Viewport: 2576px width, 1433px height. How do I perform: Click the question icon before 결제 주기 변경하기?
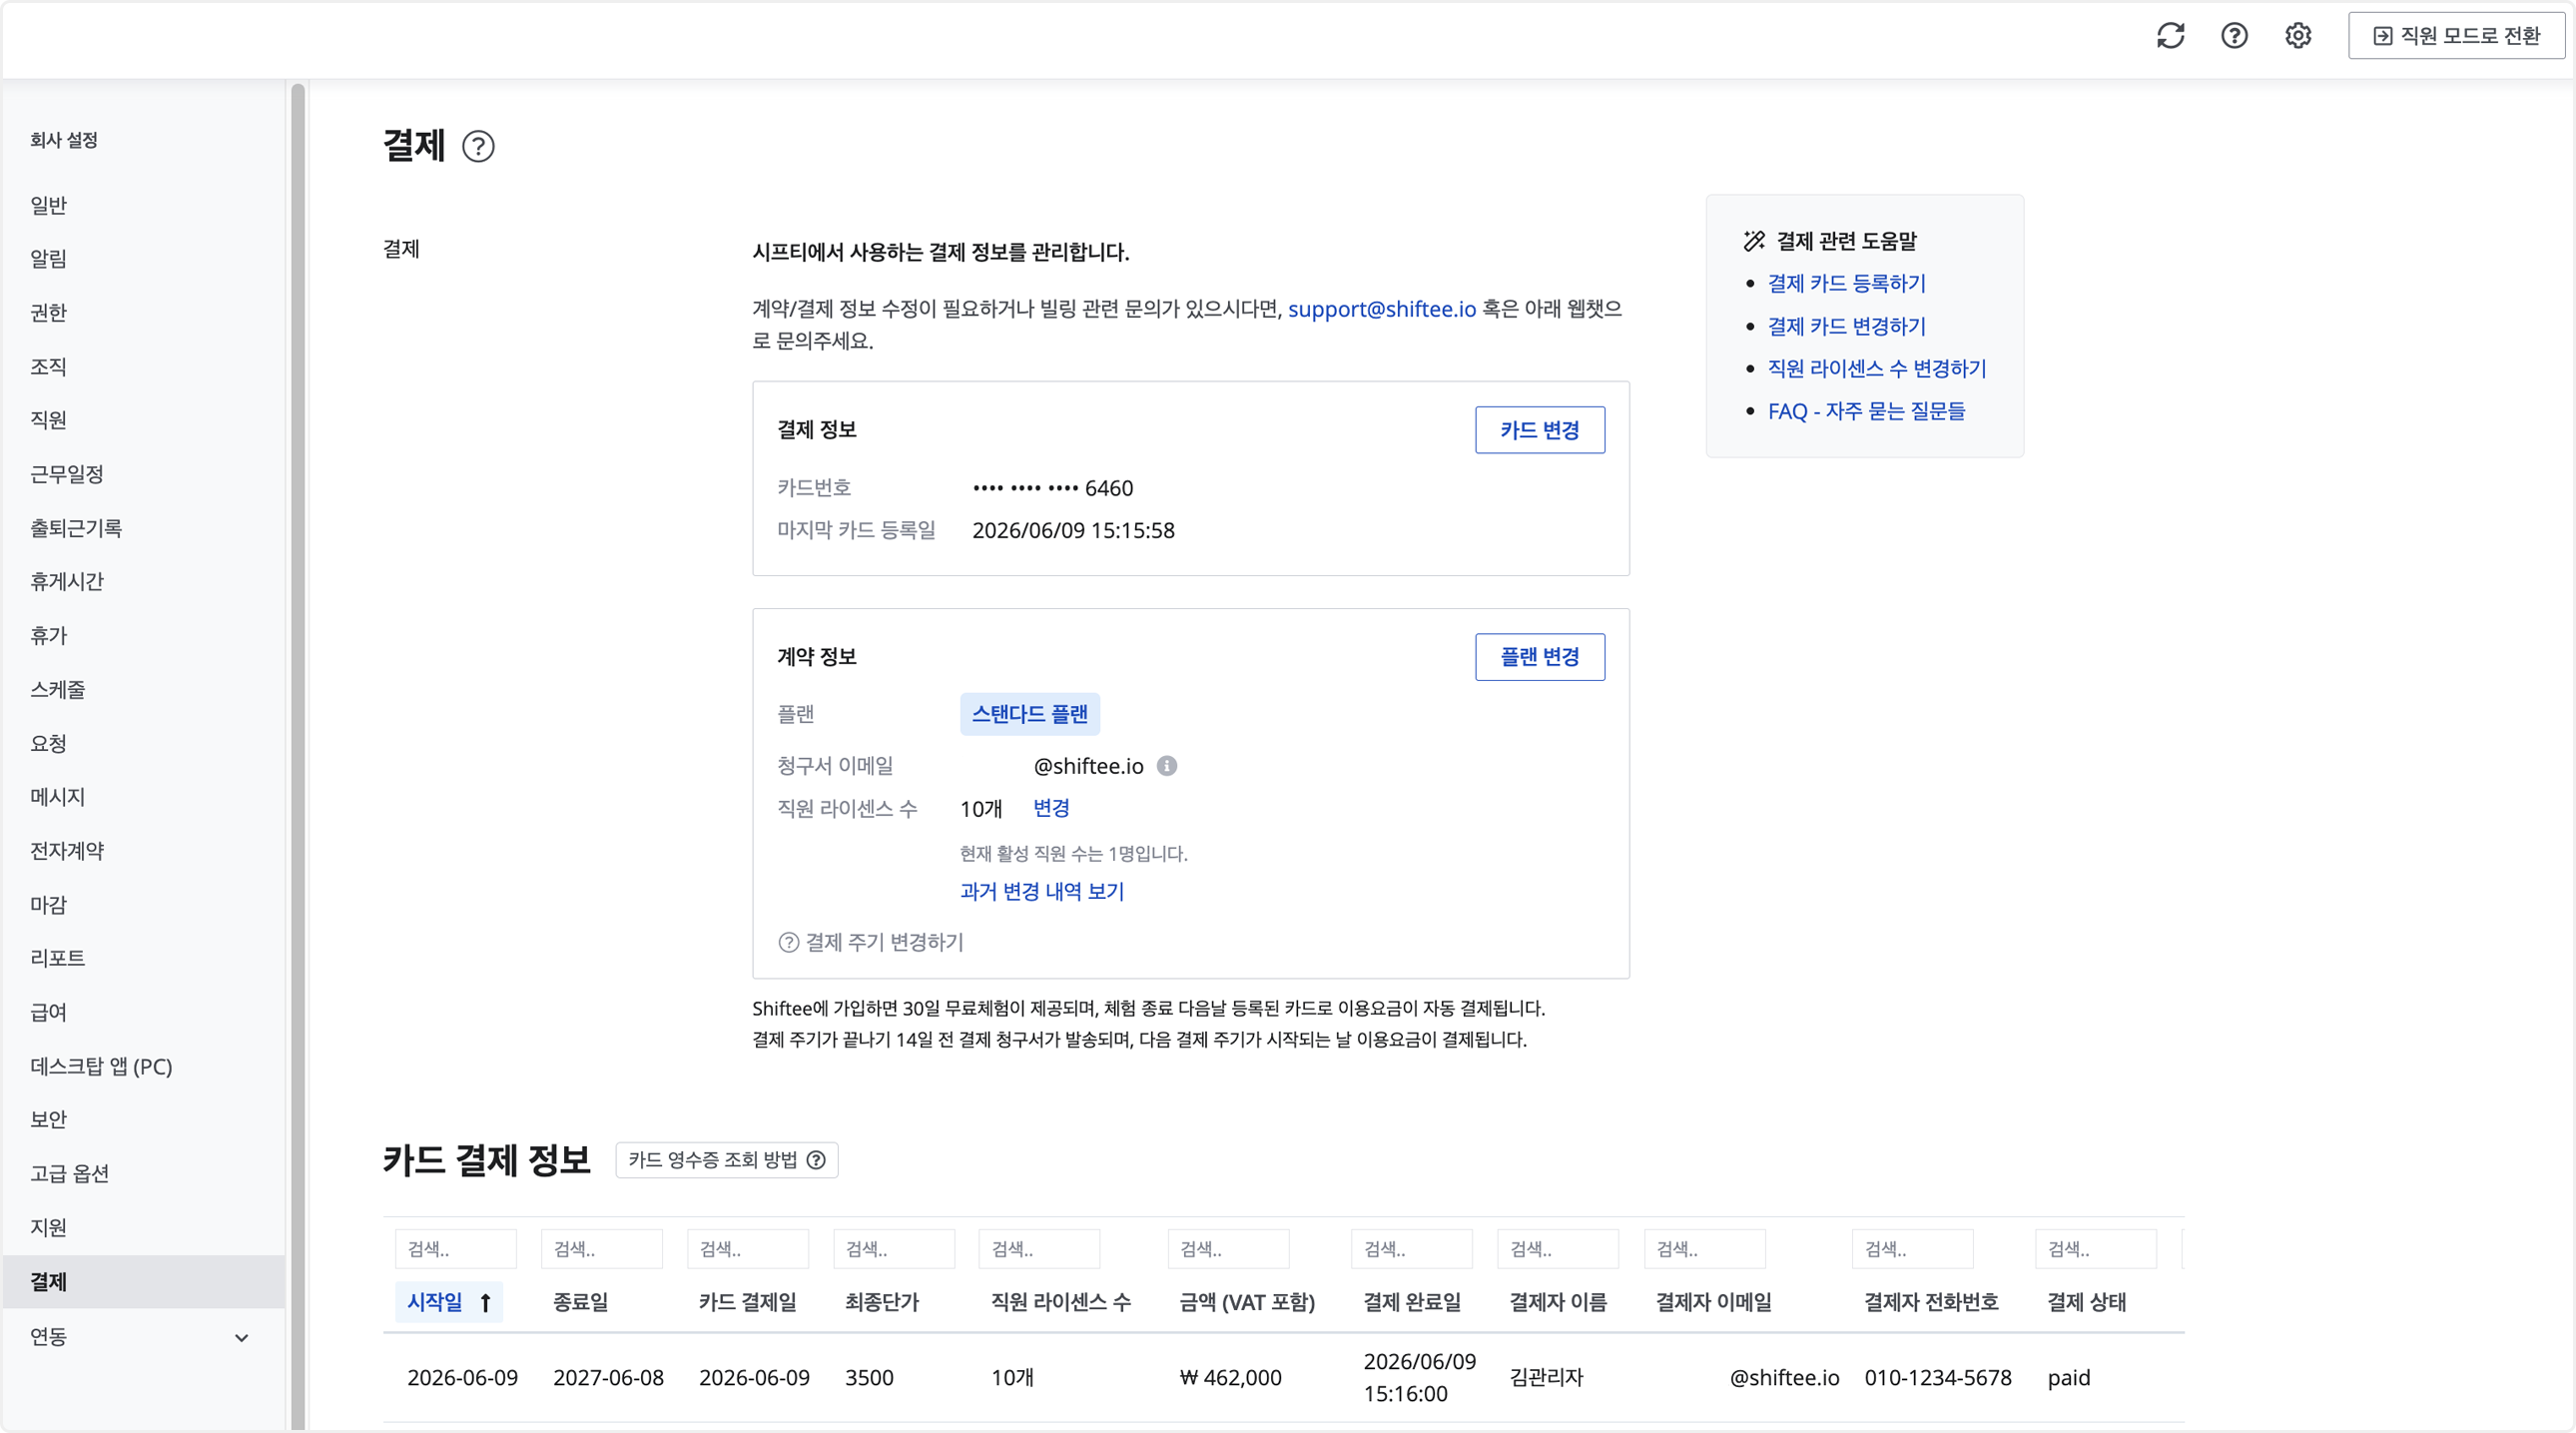[x=788, y=943]
